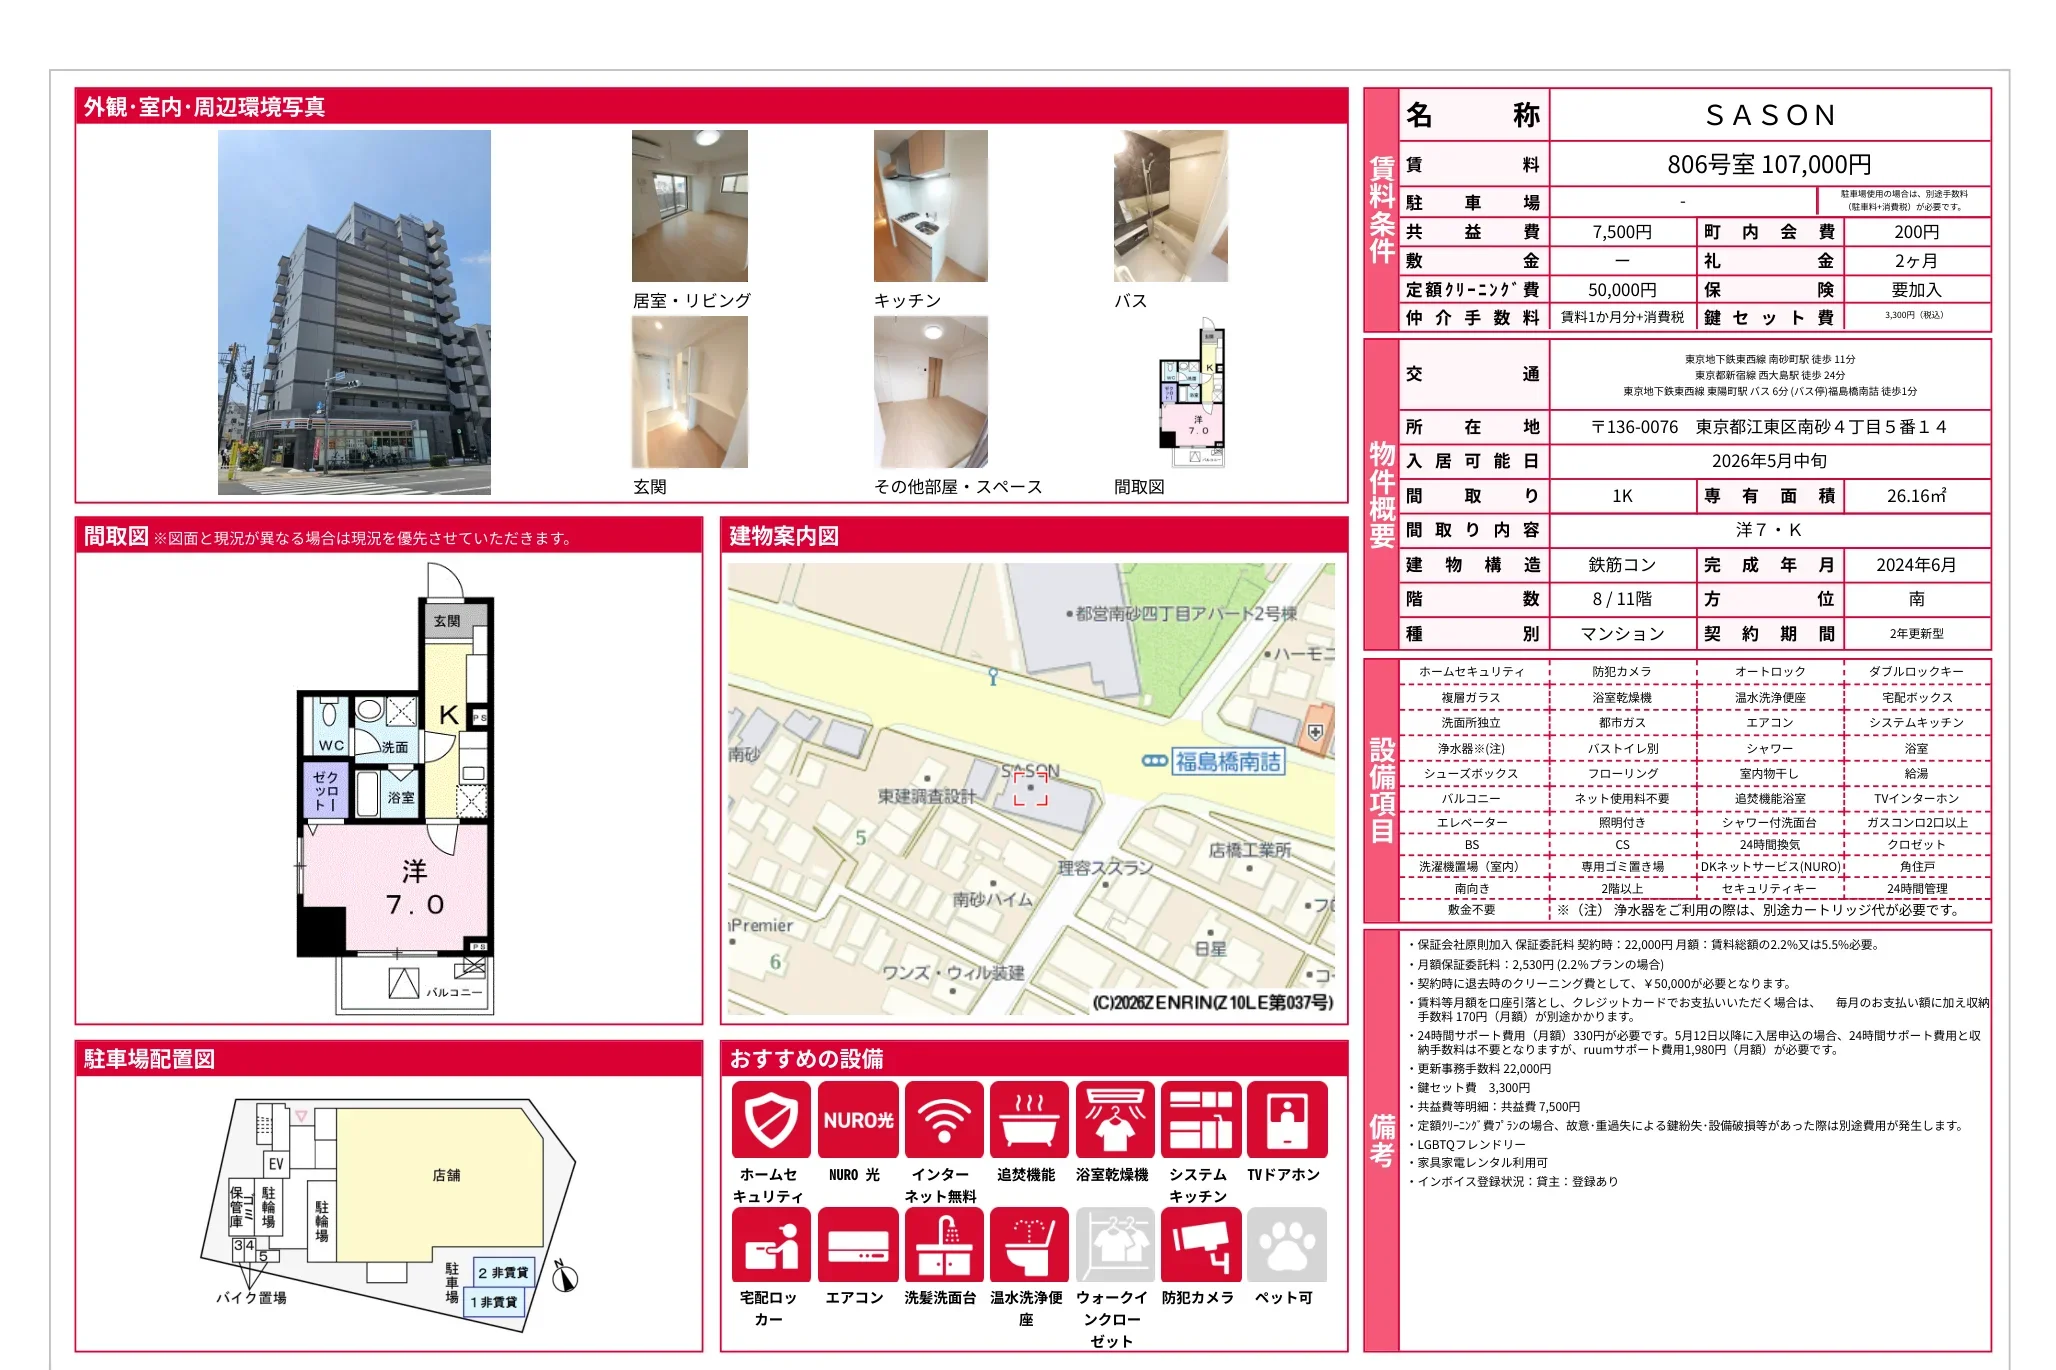Click the 温水洗浄便座 toilet icon
2056x1370 pixels.
point(1029,1245)
